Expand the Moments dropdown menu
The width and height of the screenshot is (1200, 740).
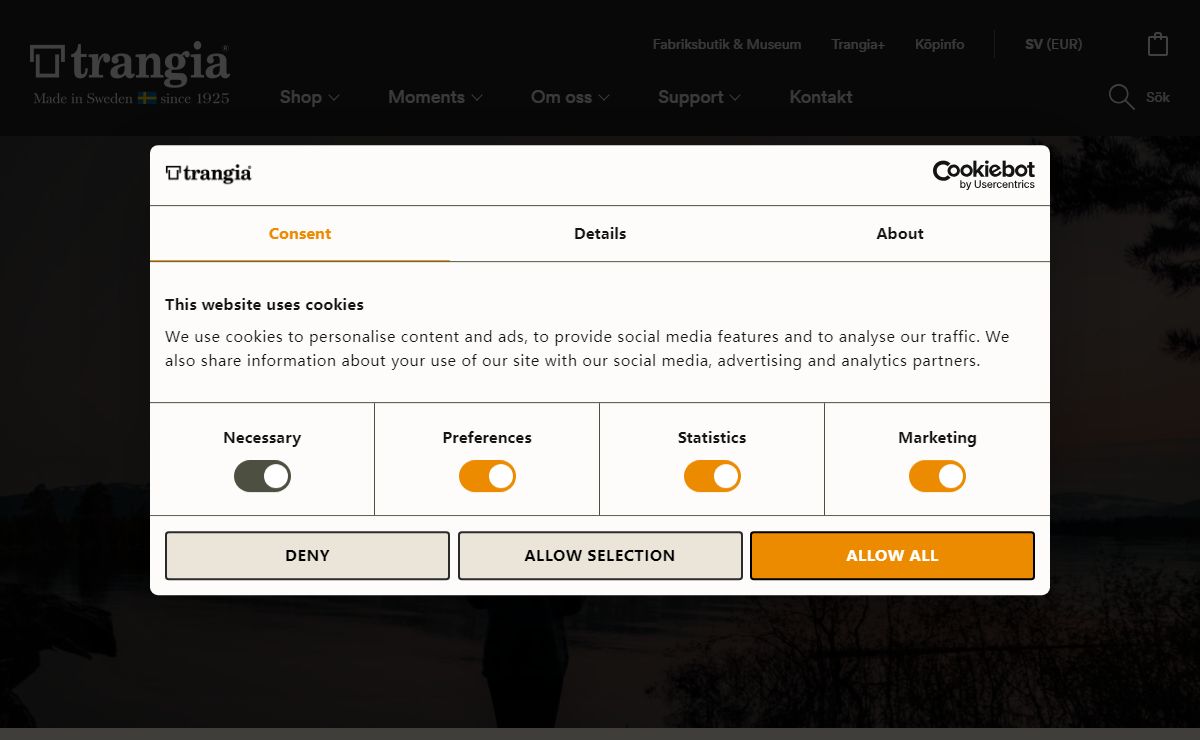(436, 97)
